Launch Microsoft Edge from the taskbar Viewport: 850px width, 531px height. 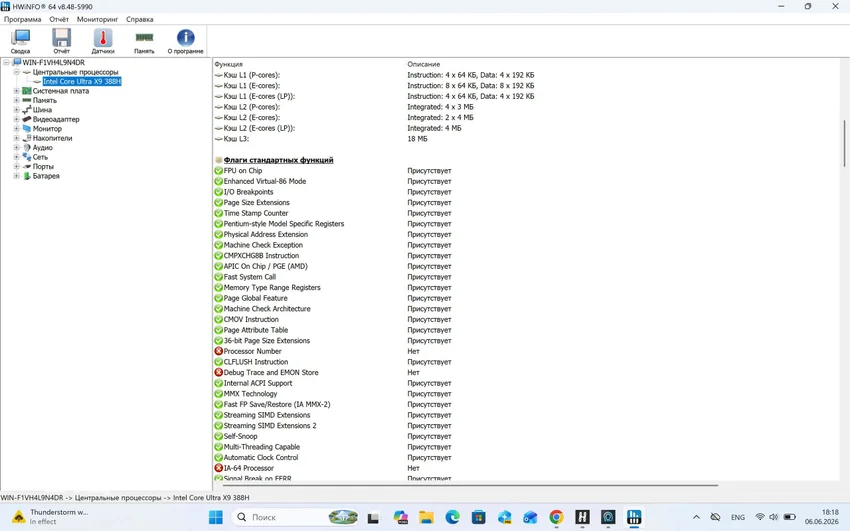(452, 517)
